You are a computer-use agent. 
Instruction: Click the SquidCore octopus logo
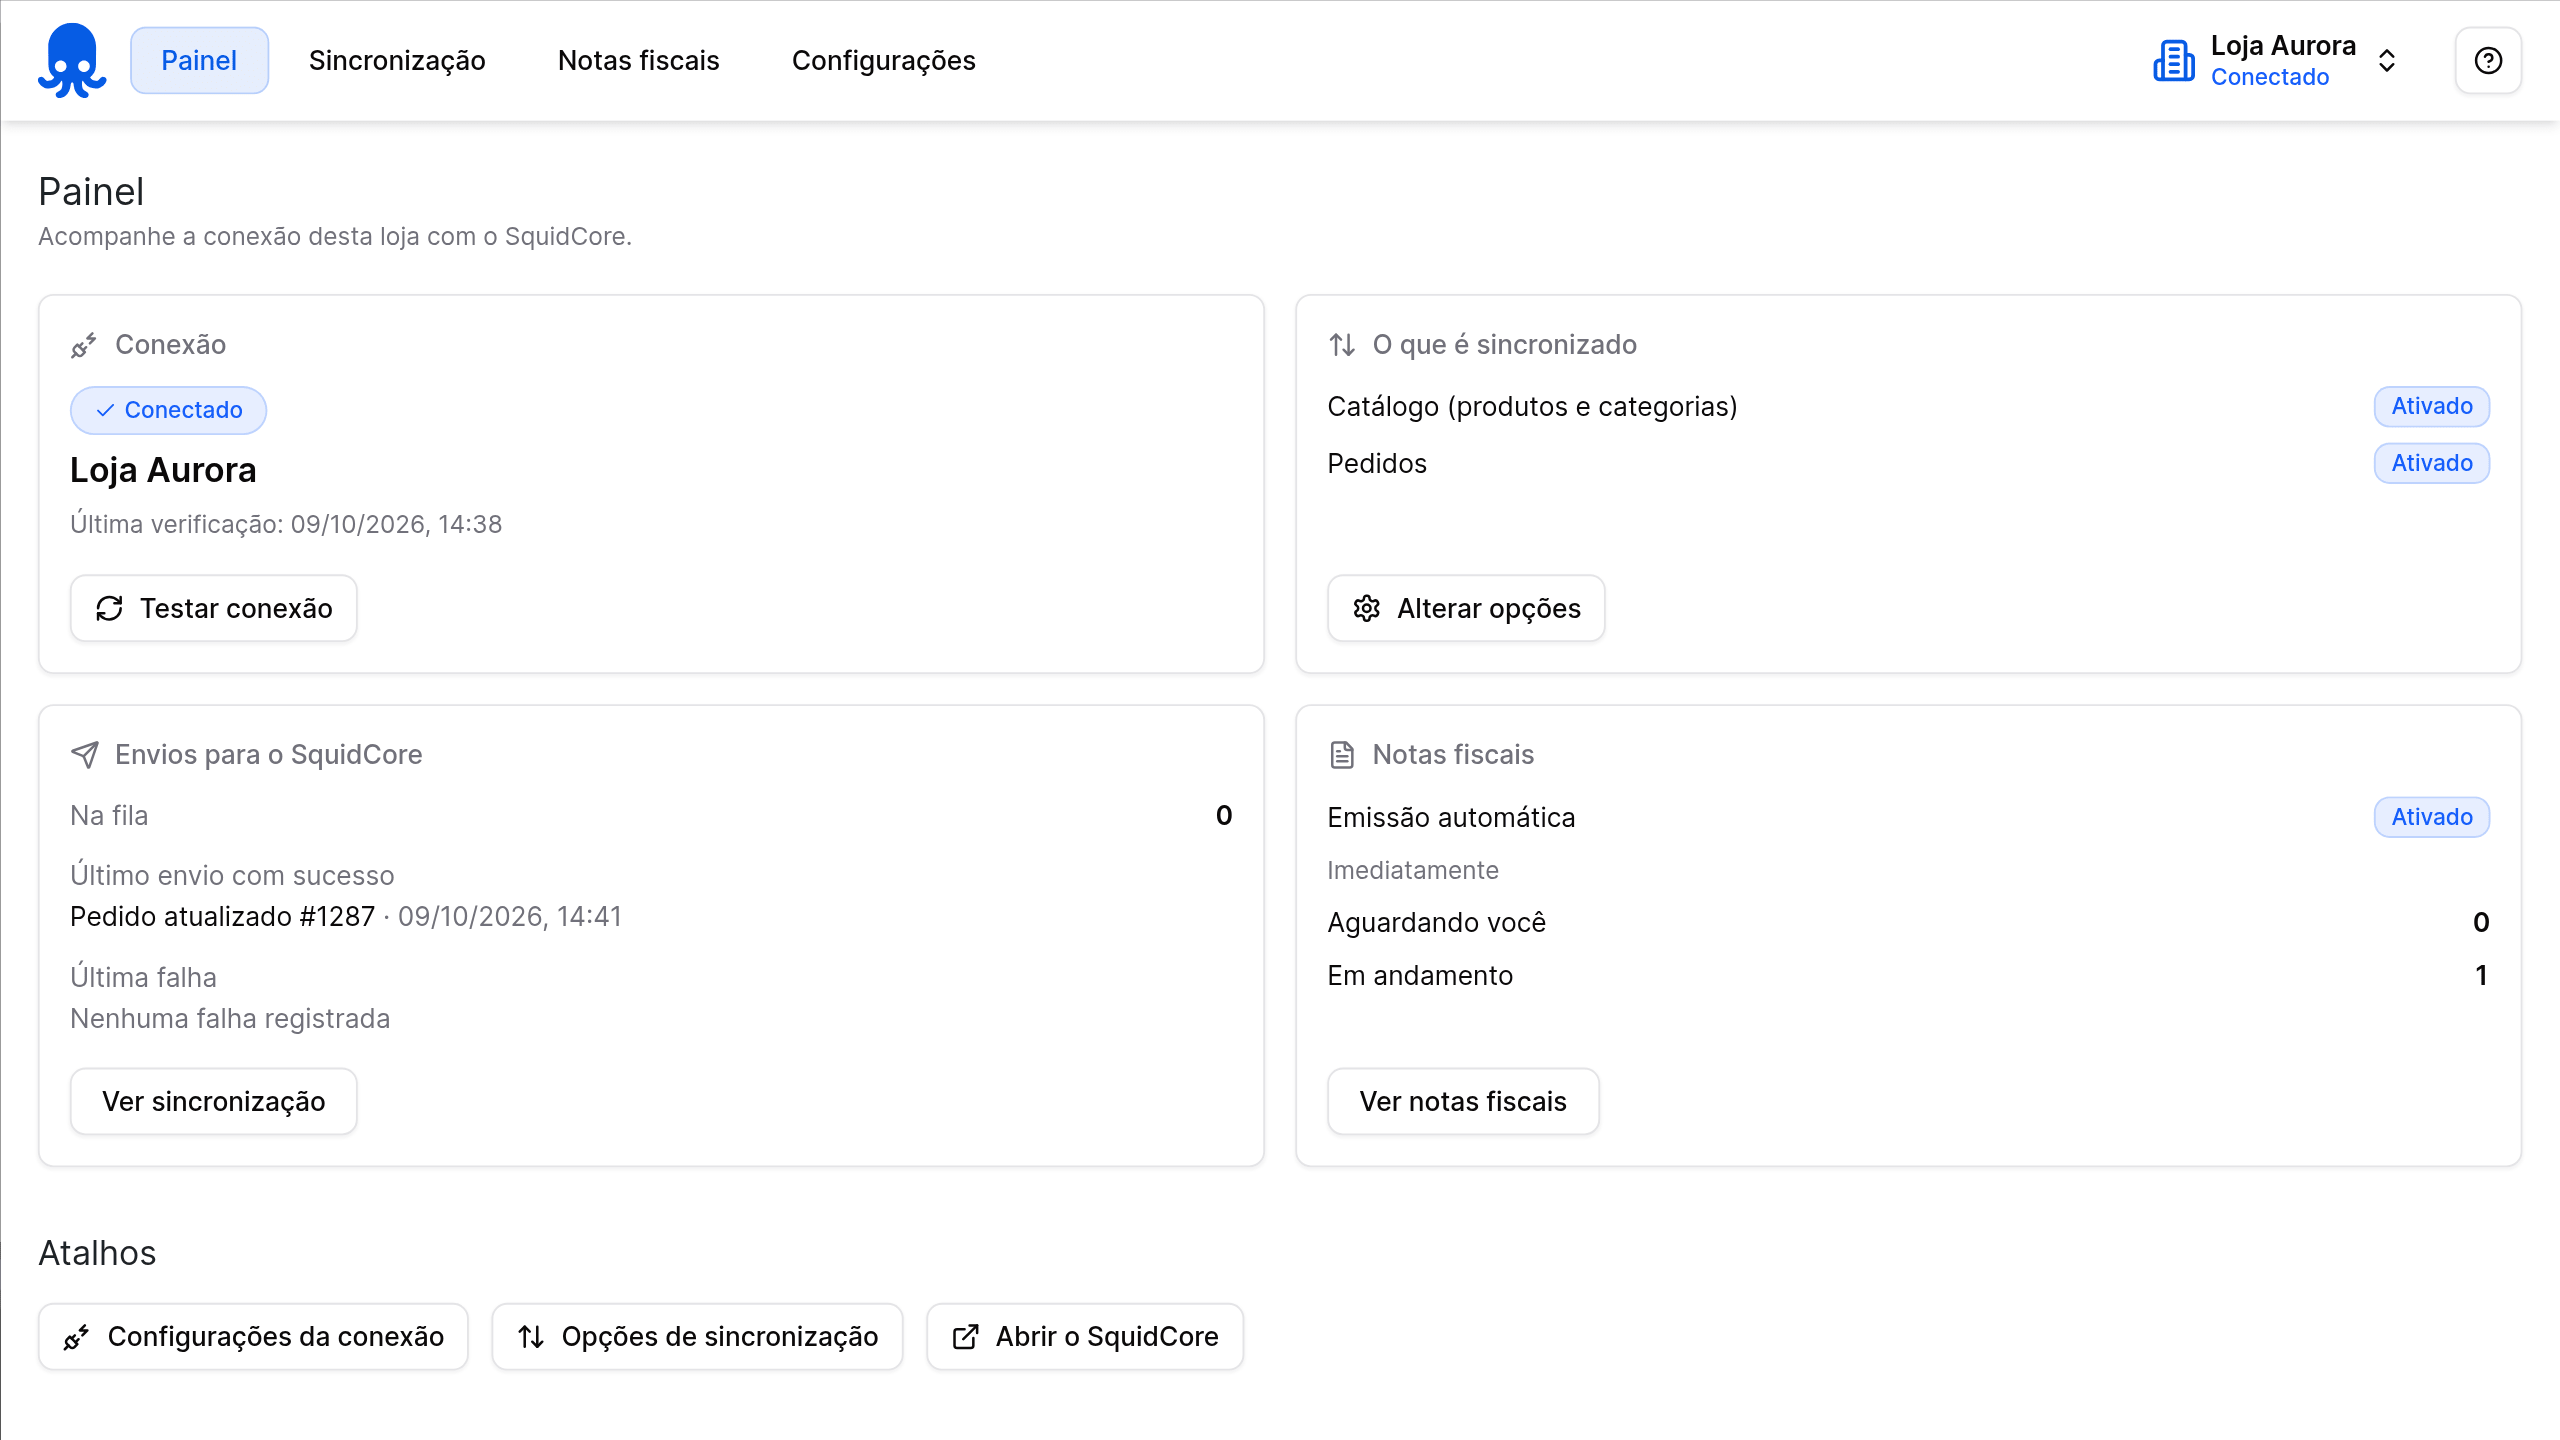72,60
